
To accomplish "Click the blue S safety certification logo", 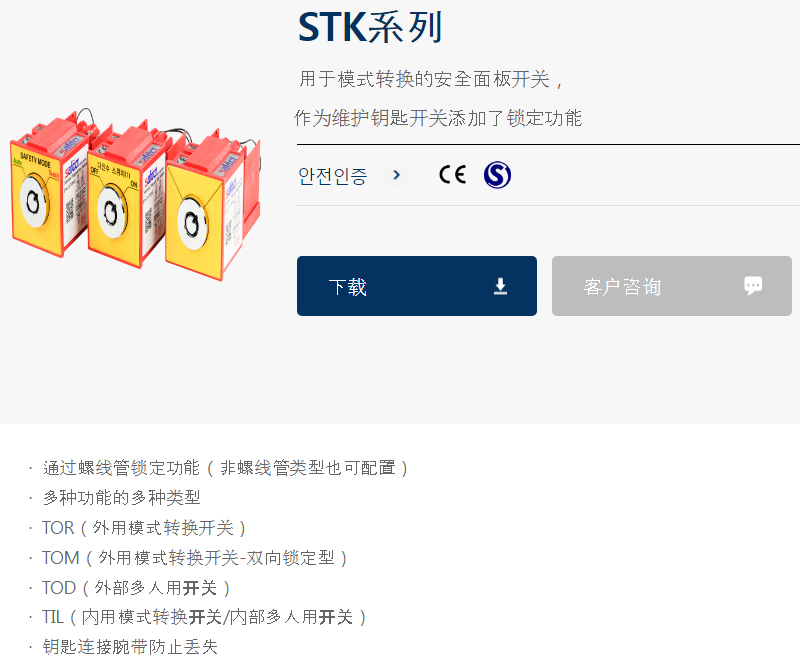I will (497, 175).
